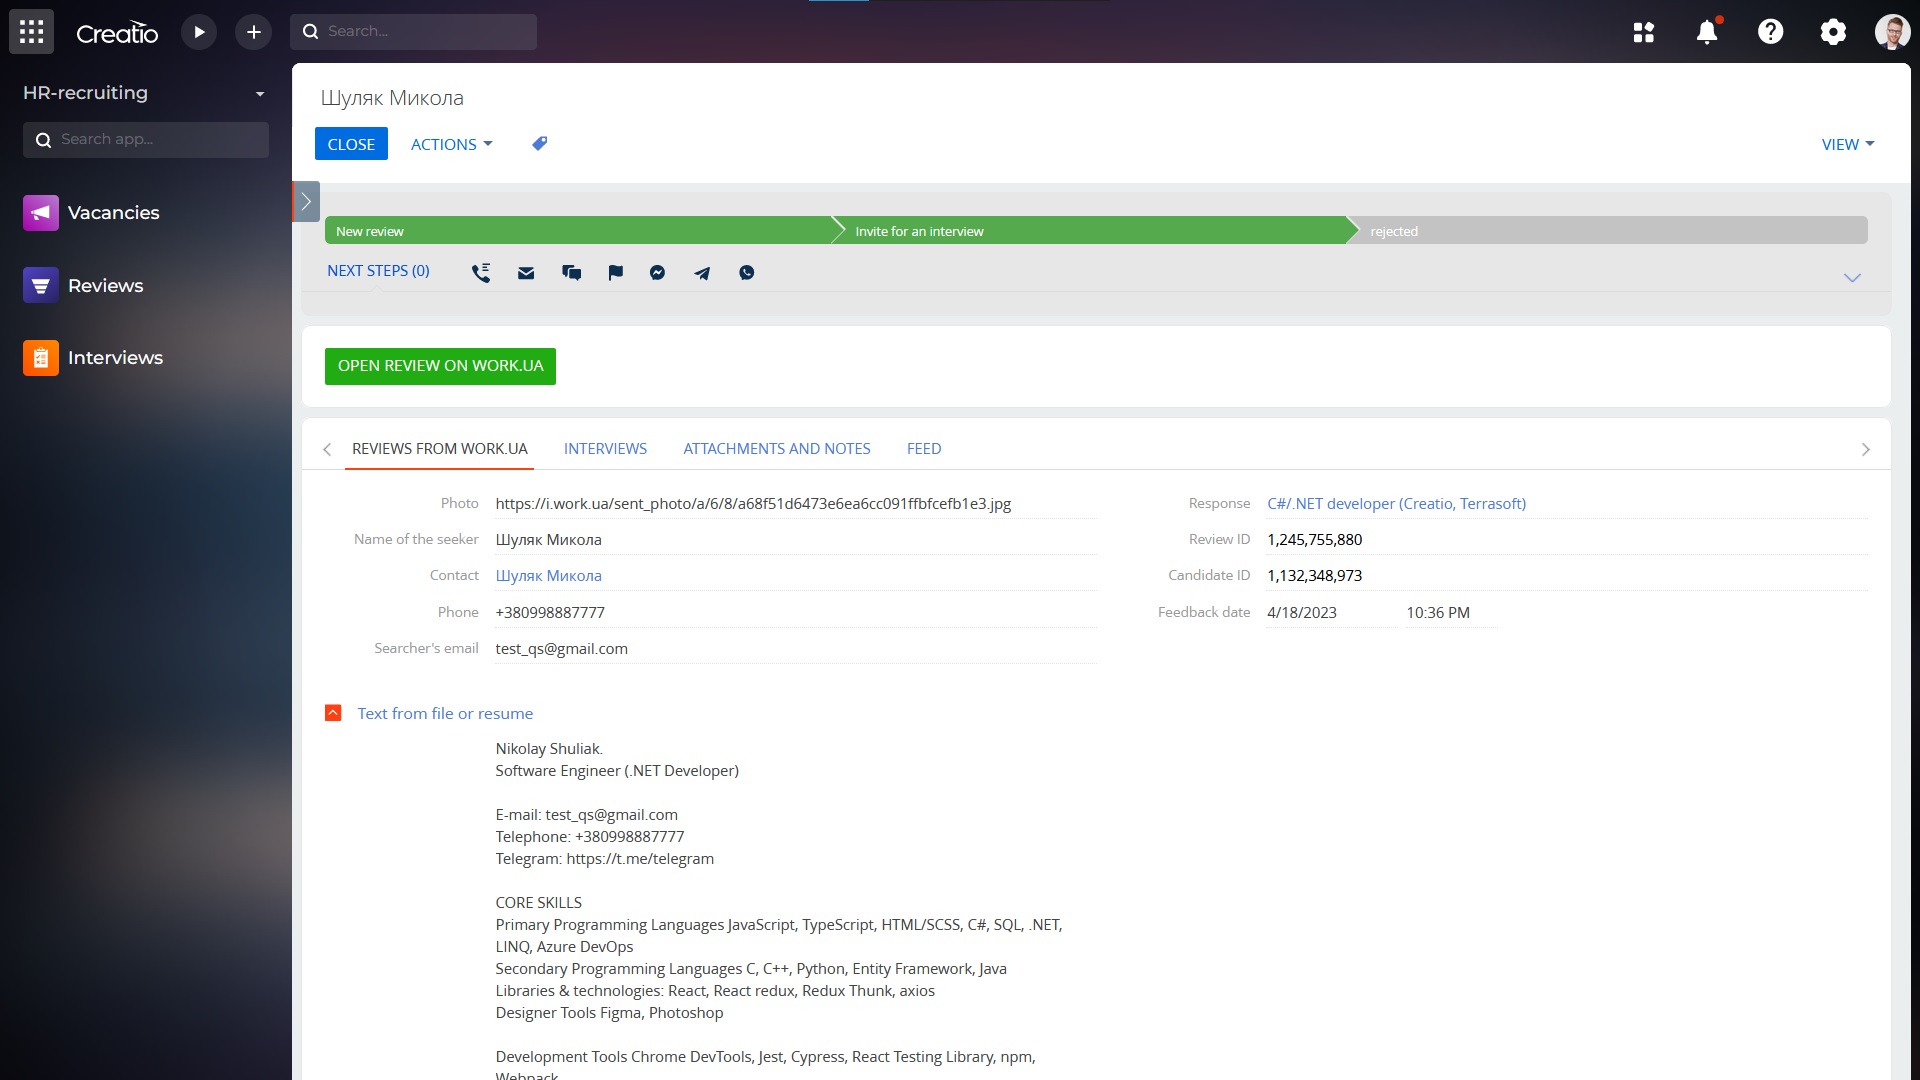
Task: Open the app launcher grid icon
Action: tap(31, 32)
